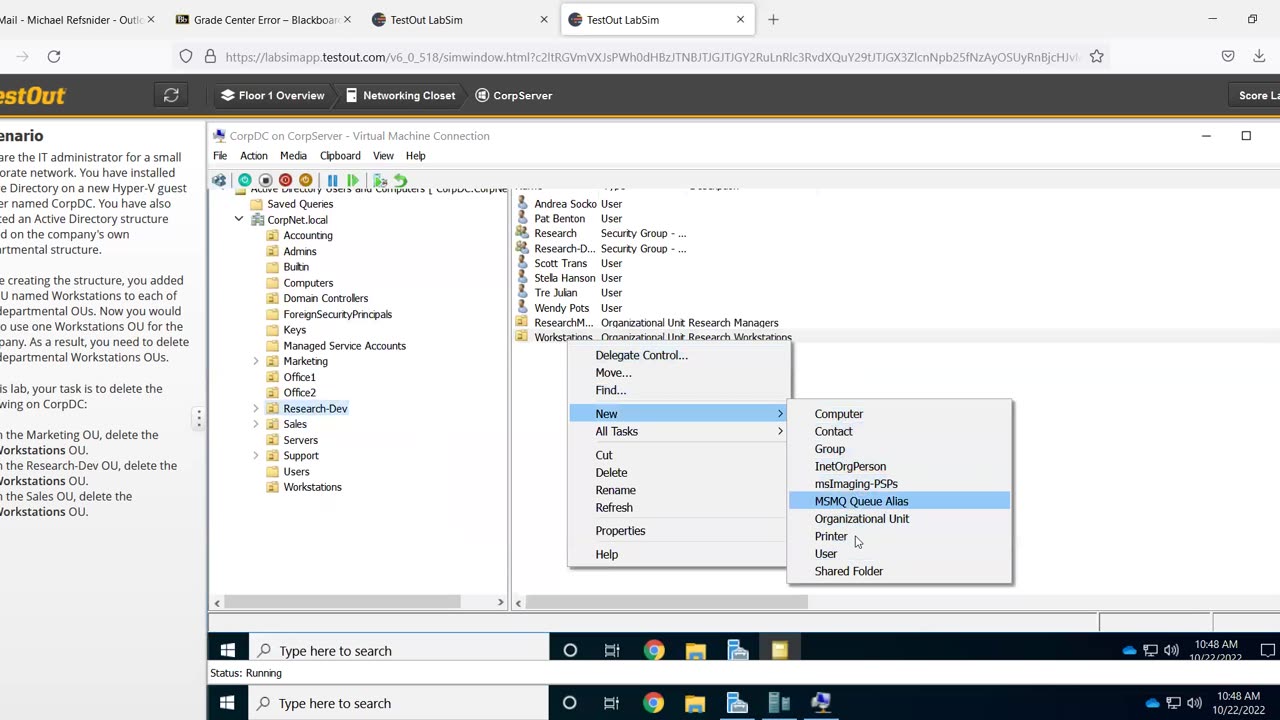Open the Clipboard menu
Screen dimensions: 1280x720
(340, 156)
